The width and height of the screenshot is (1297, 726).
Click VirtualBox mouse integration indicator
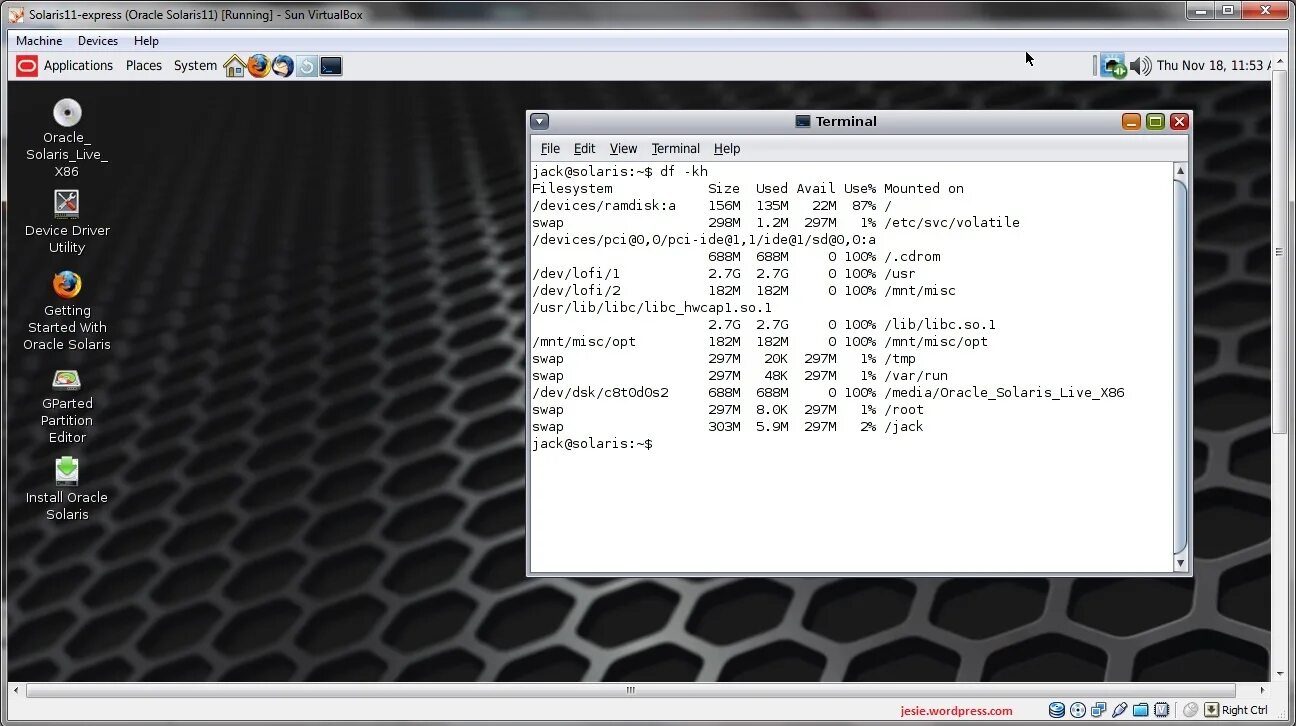[x=1190, y=710]
